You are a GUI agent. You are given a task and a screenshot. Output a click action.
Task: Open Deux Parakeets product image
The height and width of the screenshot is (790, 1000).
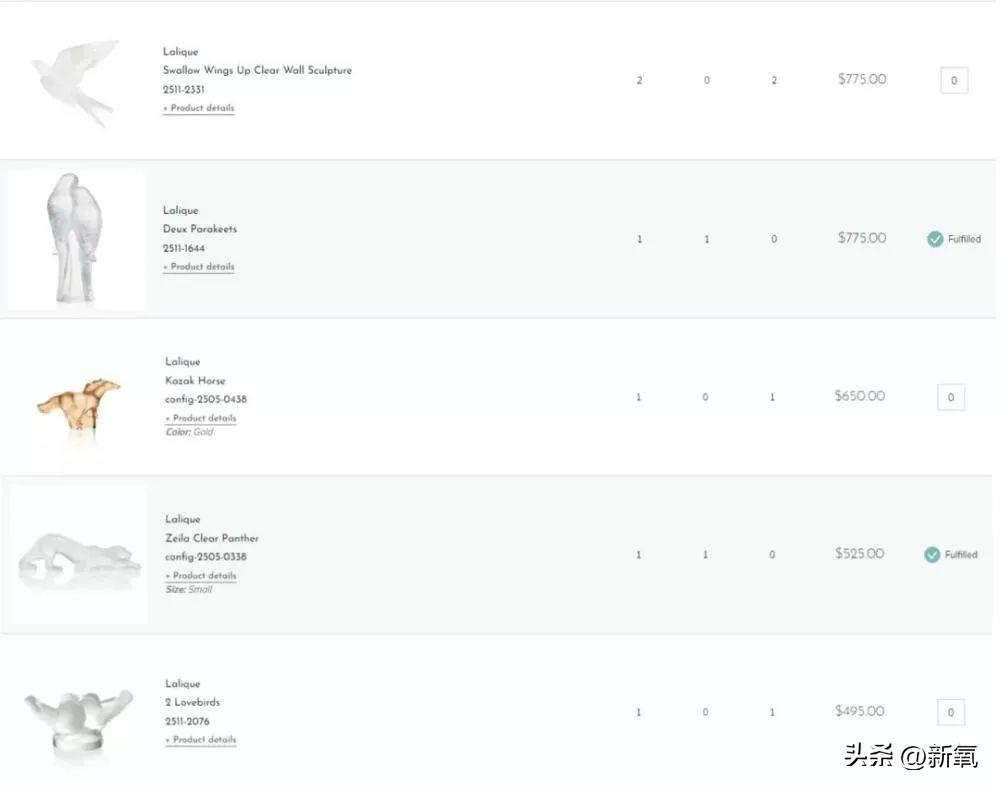[x=76, y=240]
